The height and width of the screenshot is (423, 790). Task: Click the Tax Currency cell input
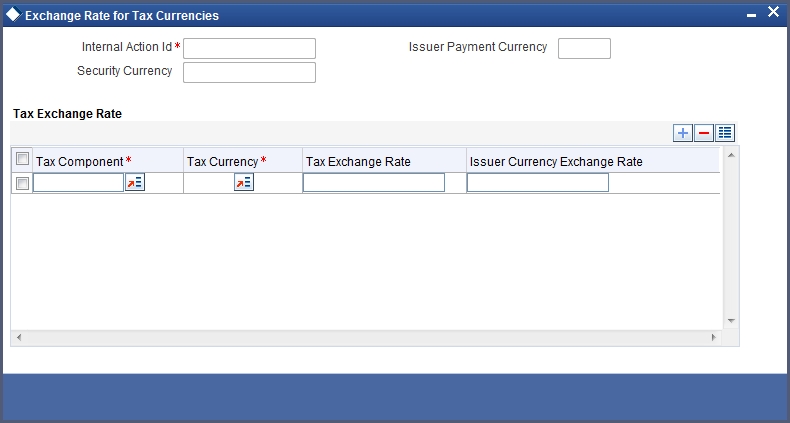click(209, 182)
